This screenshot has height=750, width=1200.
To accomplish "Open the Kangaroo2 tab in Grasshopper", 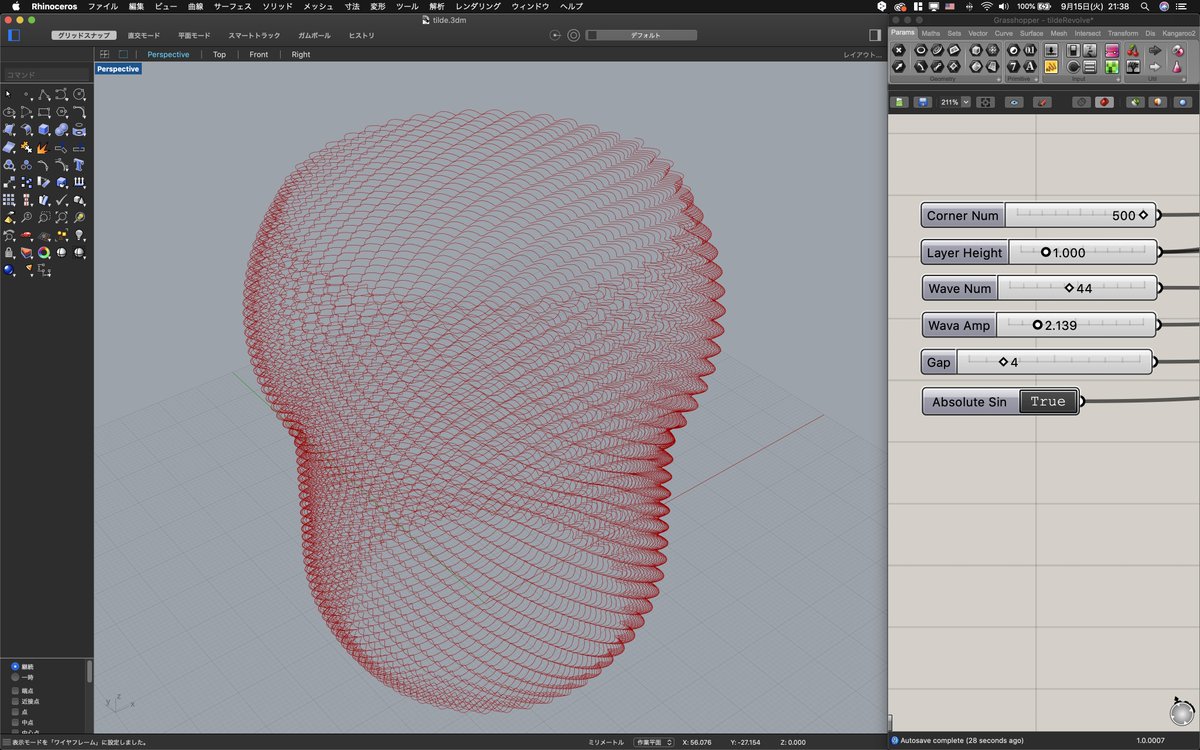I will [x=1178, y=33].
